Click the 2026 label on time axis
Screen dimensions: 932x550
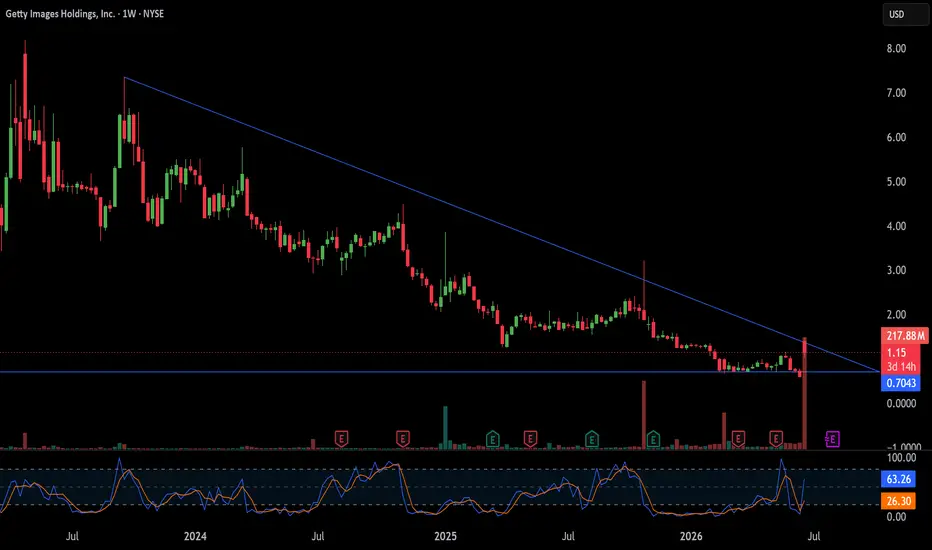[691, 536]
